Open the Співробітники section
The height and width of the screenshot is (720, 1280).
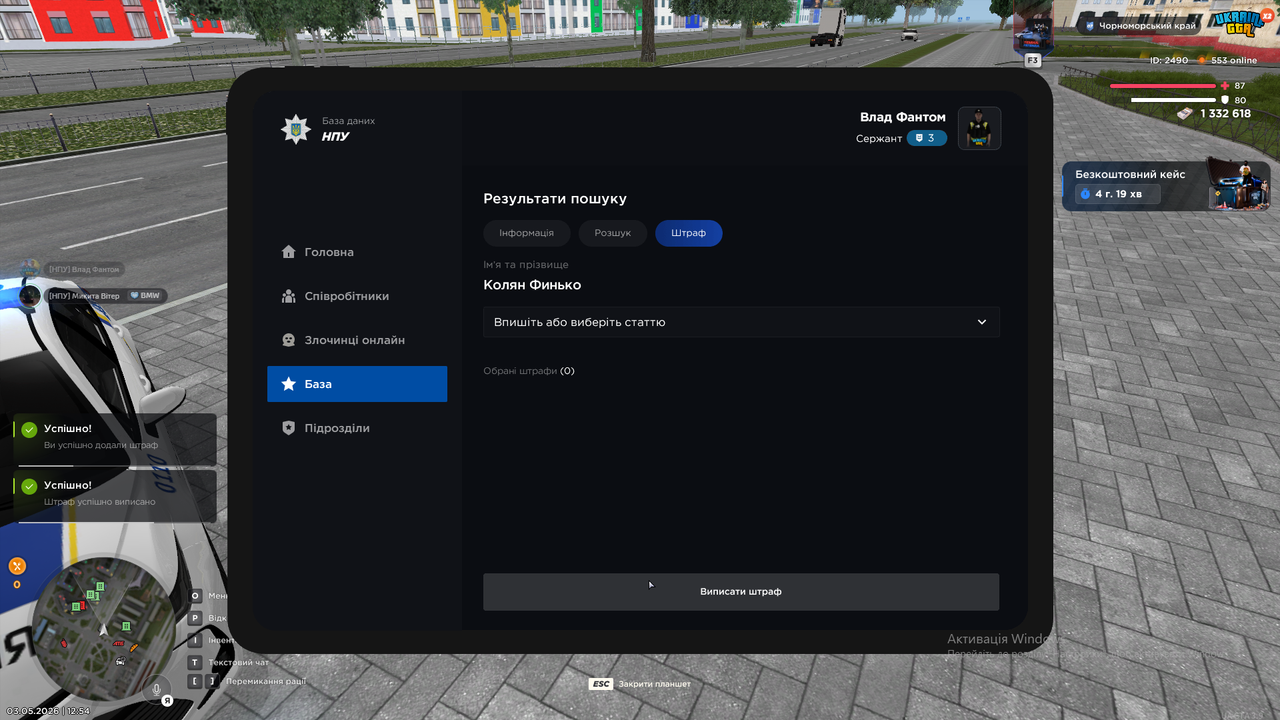pos(357,296)
